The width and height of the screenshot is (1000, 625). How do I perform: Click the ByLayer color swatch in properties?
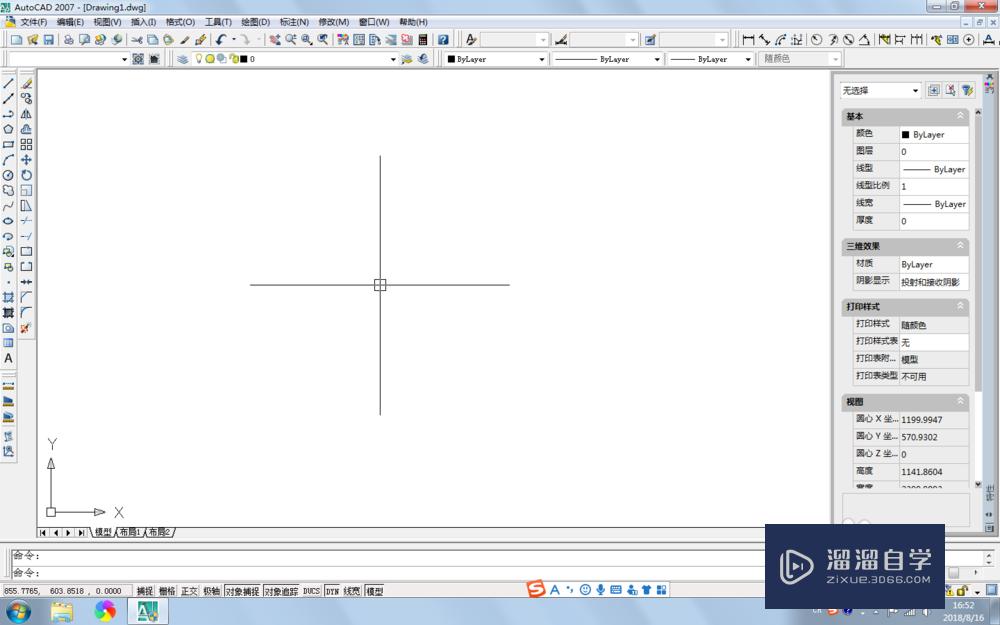point(922,134)
